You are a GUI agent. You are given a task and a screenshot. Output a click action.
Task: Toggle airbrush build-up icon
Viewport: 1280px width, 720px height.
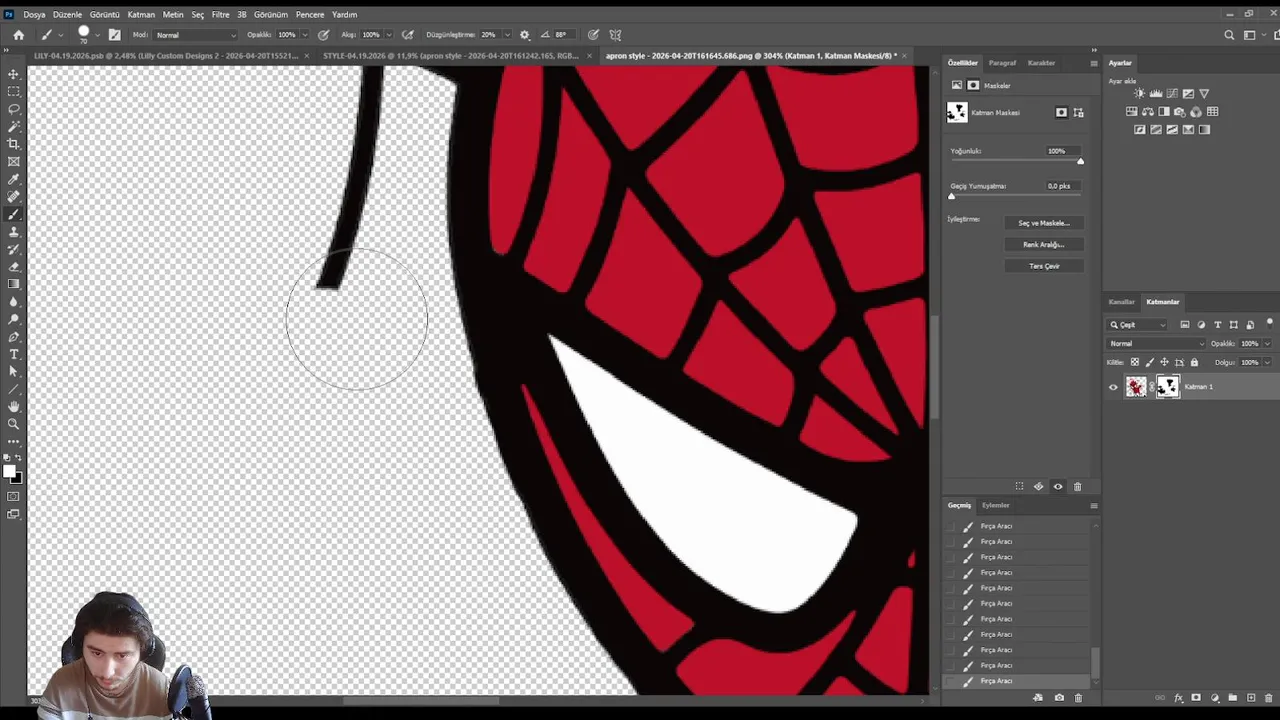pyautogui.click(x=407, y=35)
